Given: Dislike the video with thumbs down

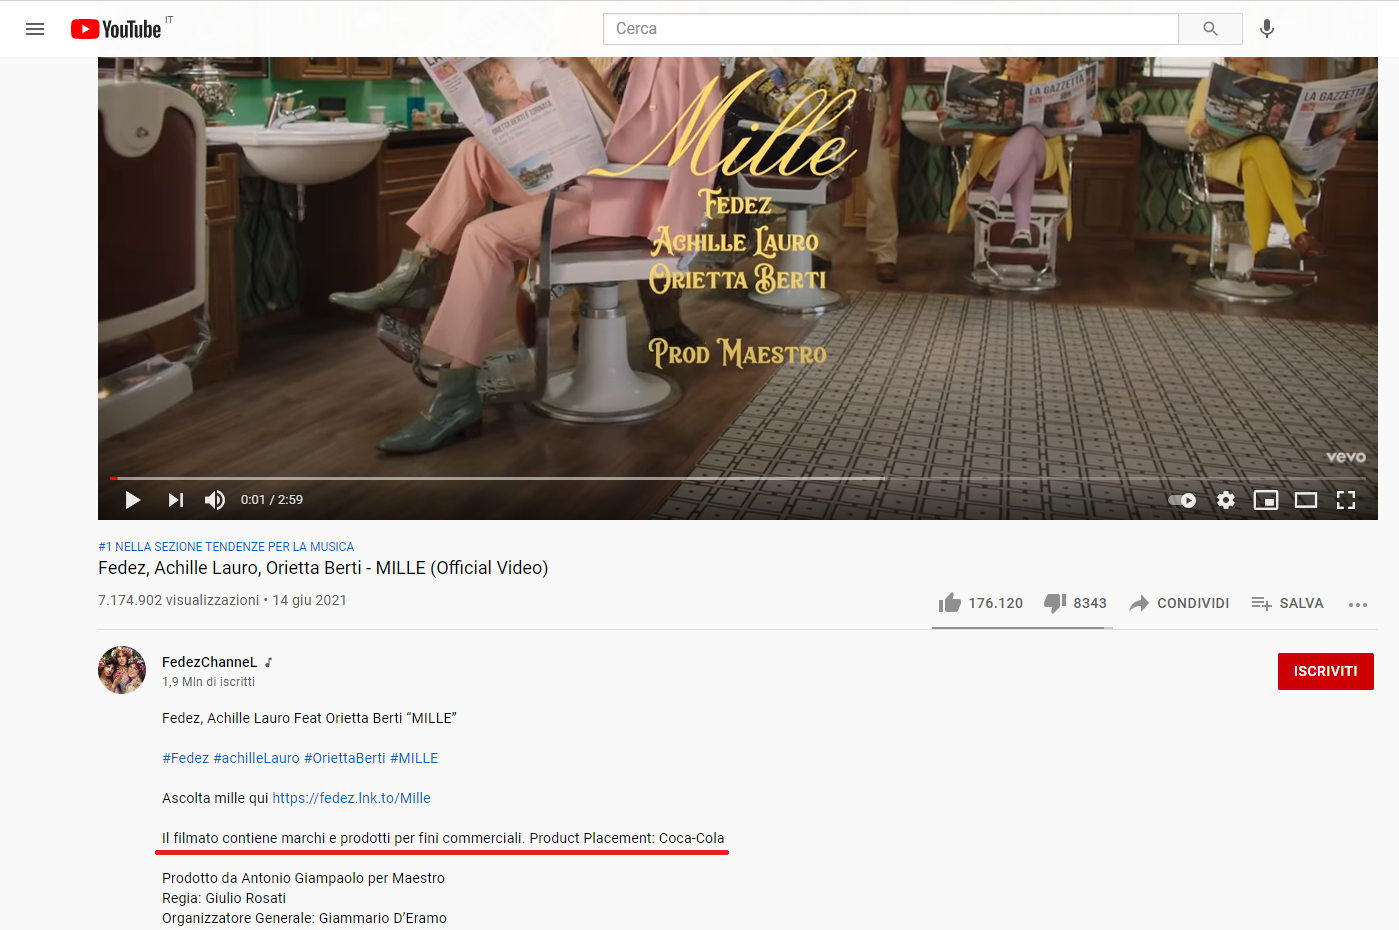Looking at the screenshot, I should [1075, 603].
